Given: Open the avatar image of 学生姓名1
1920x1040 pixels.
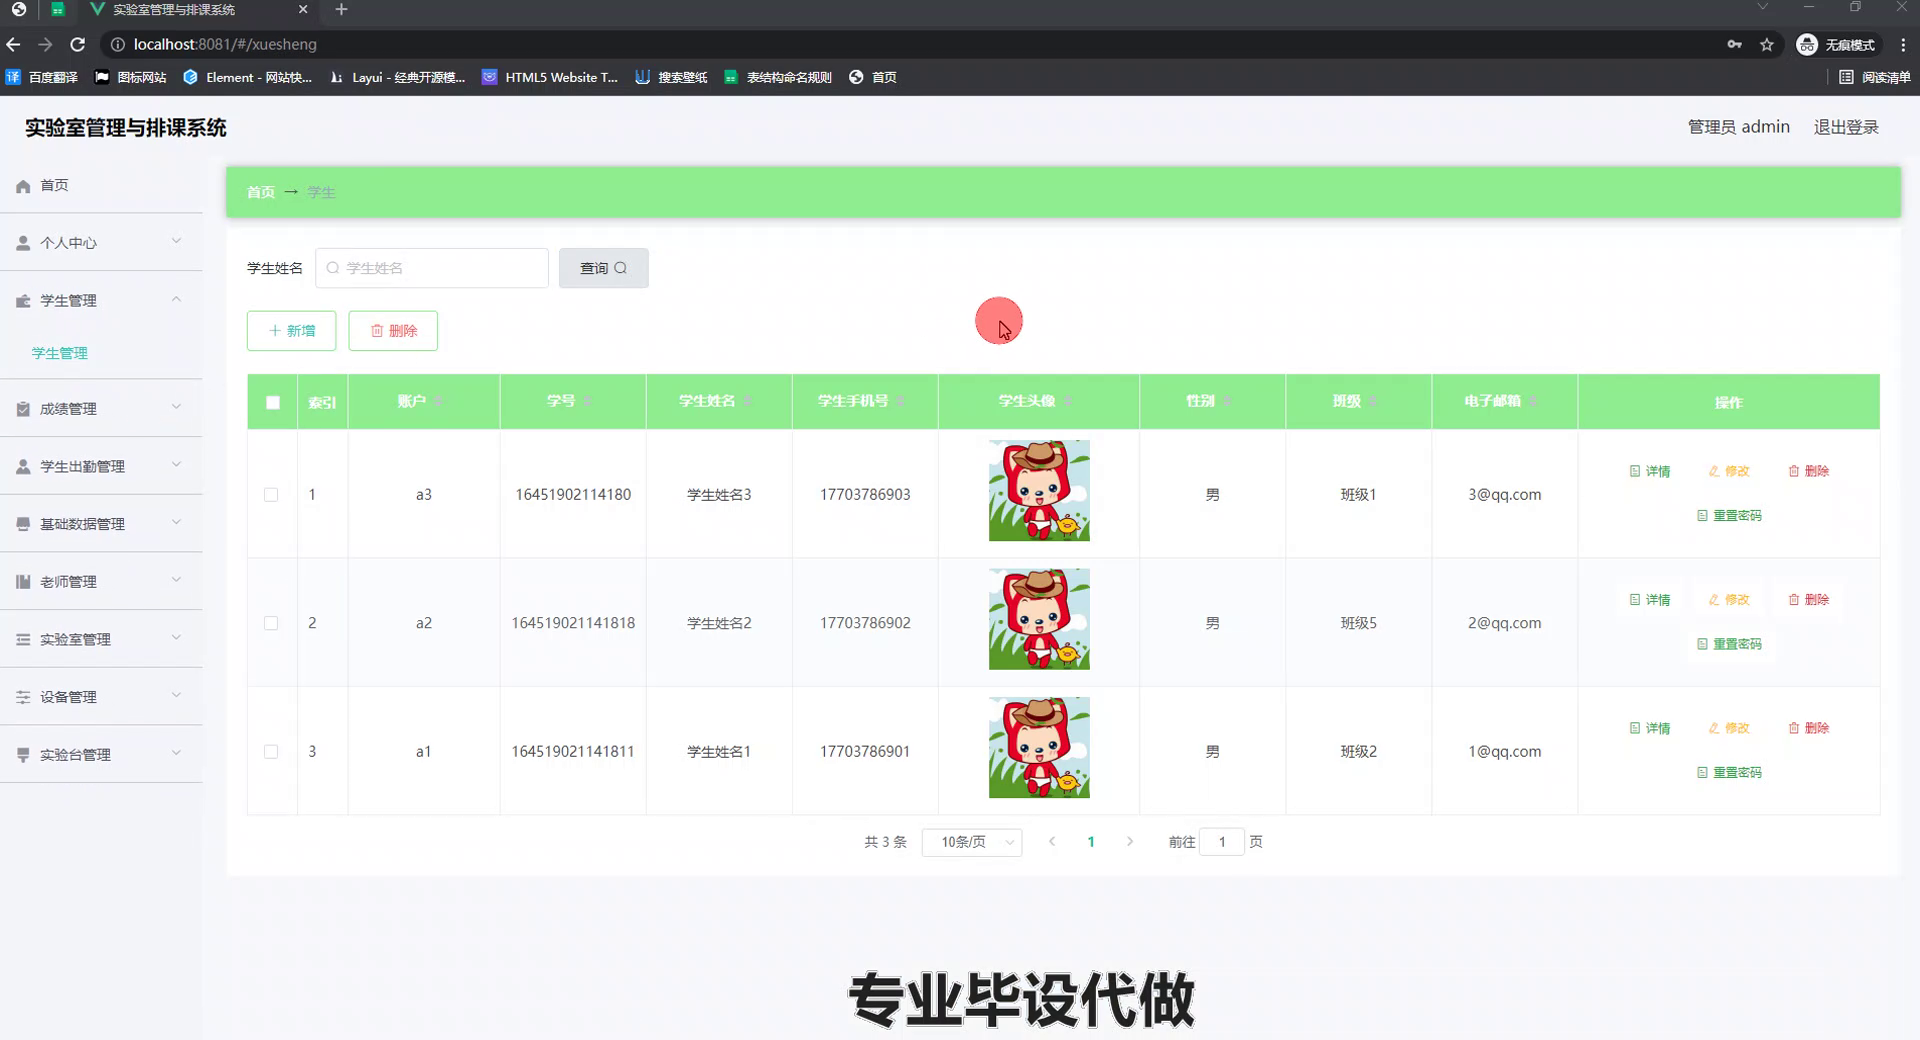Looking at the screenshot, I should pos(1039,747).
